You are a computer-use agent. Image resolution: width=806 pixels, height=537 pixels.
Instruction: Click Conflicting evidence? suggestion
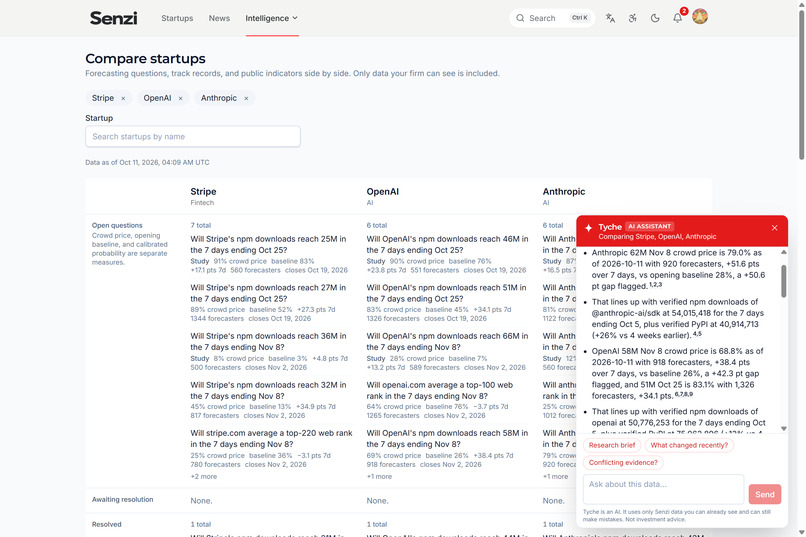click(623, 462)
